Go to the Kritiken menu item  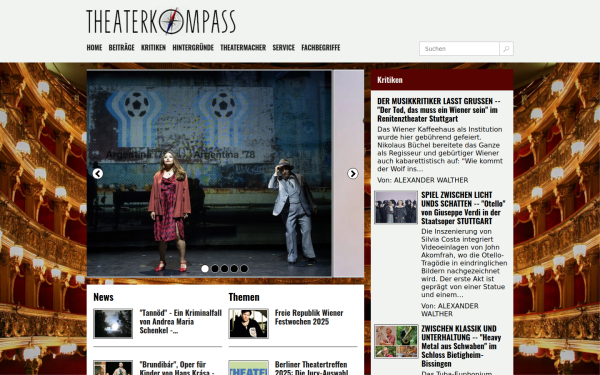153,47
